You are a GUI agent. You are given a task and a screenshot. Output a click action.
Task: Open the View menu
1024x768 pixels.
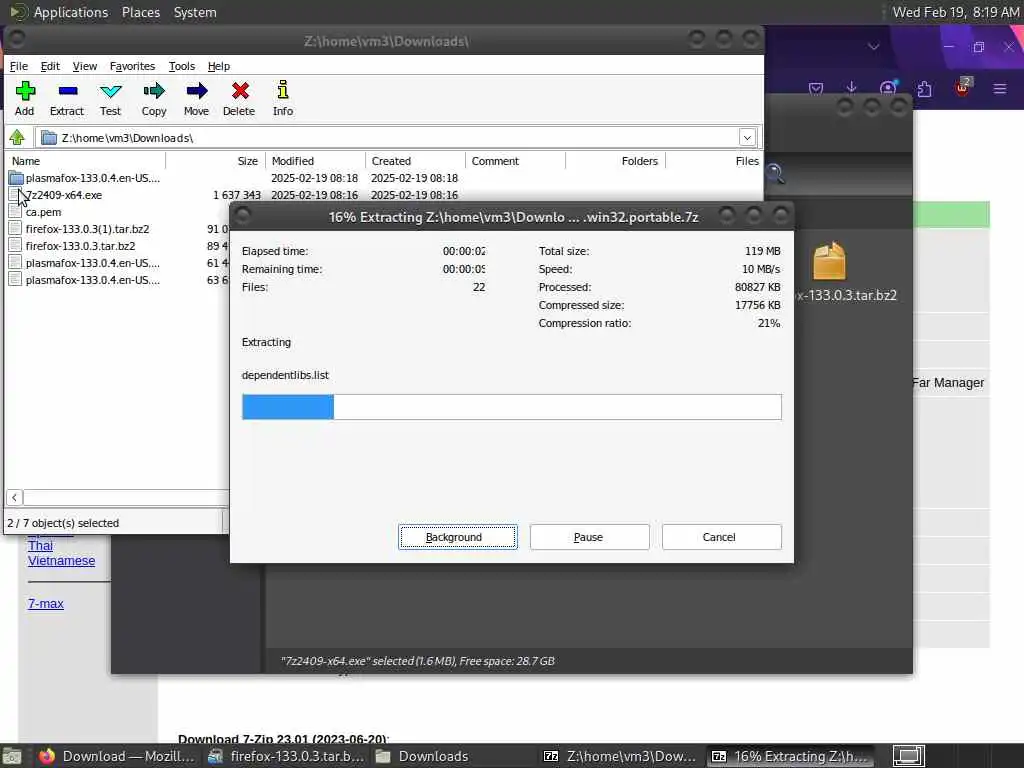[x=85, y=66]
